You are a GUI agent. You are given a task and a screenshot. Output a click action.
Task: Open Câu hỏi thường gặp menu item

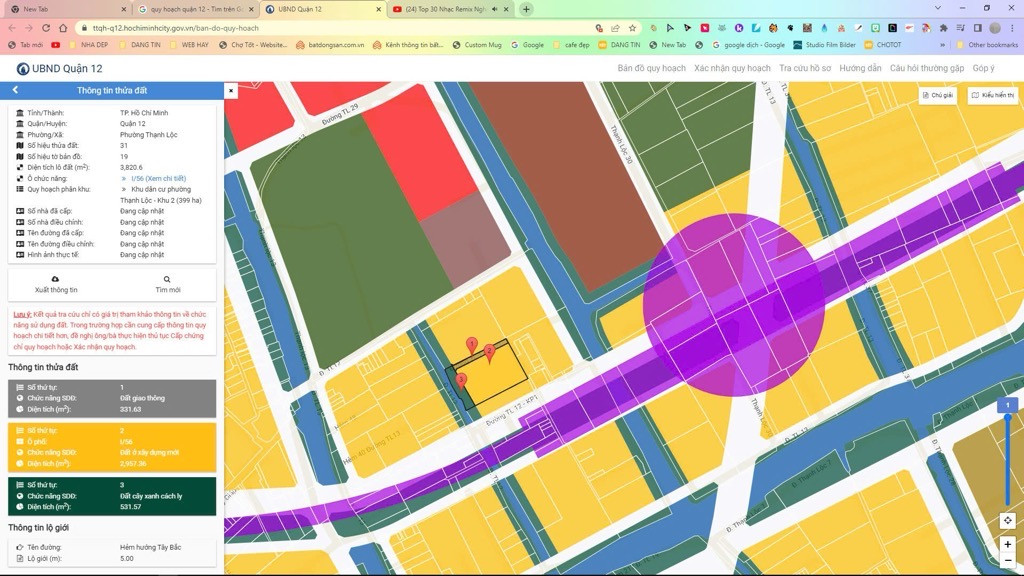[927, 68]
